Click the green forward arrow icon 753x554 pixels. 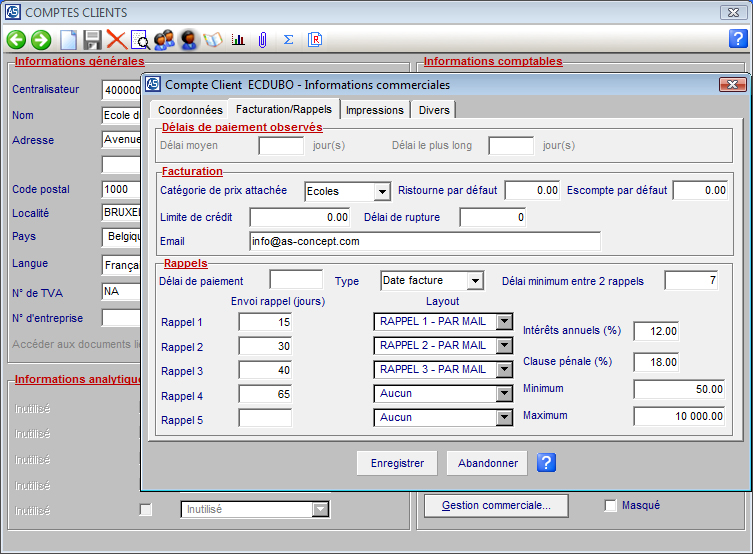click(41, 40)
